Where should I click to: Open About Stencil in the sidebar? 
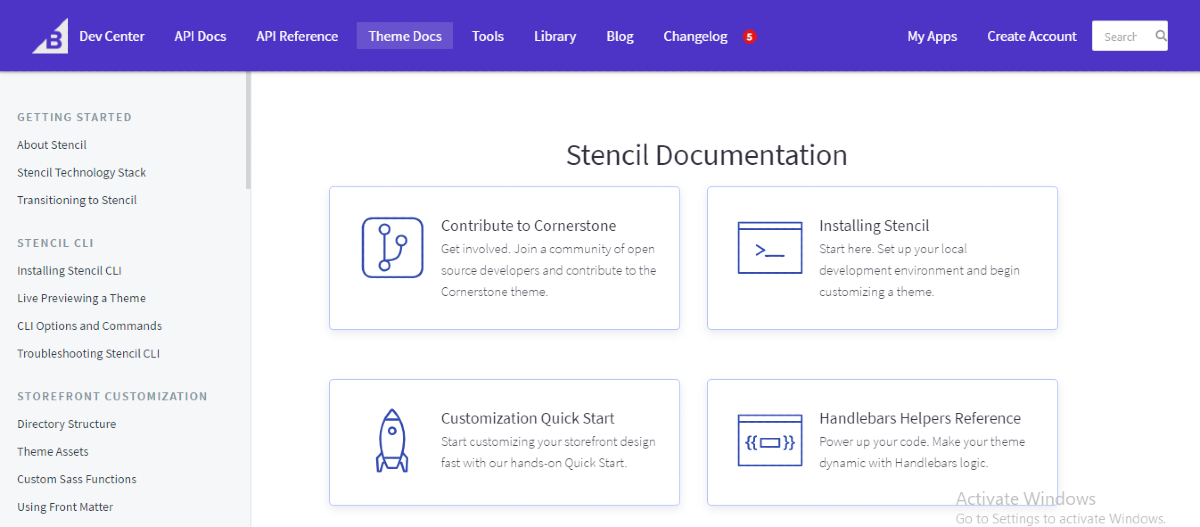point(52,145)
